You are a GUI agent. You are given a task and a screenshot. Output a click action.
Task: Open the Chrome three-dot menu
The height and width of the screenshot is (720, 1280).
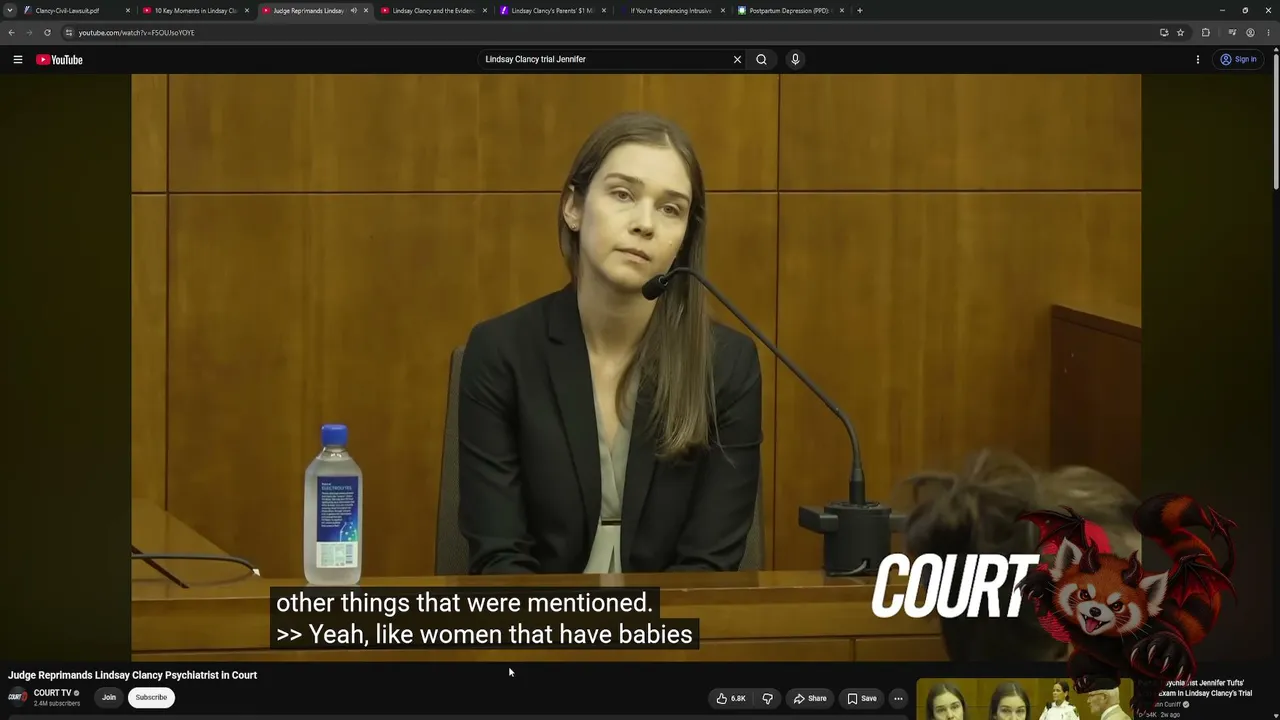tap(1268, 32)
